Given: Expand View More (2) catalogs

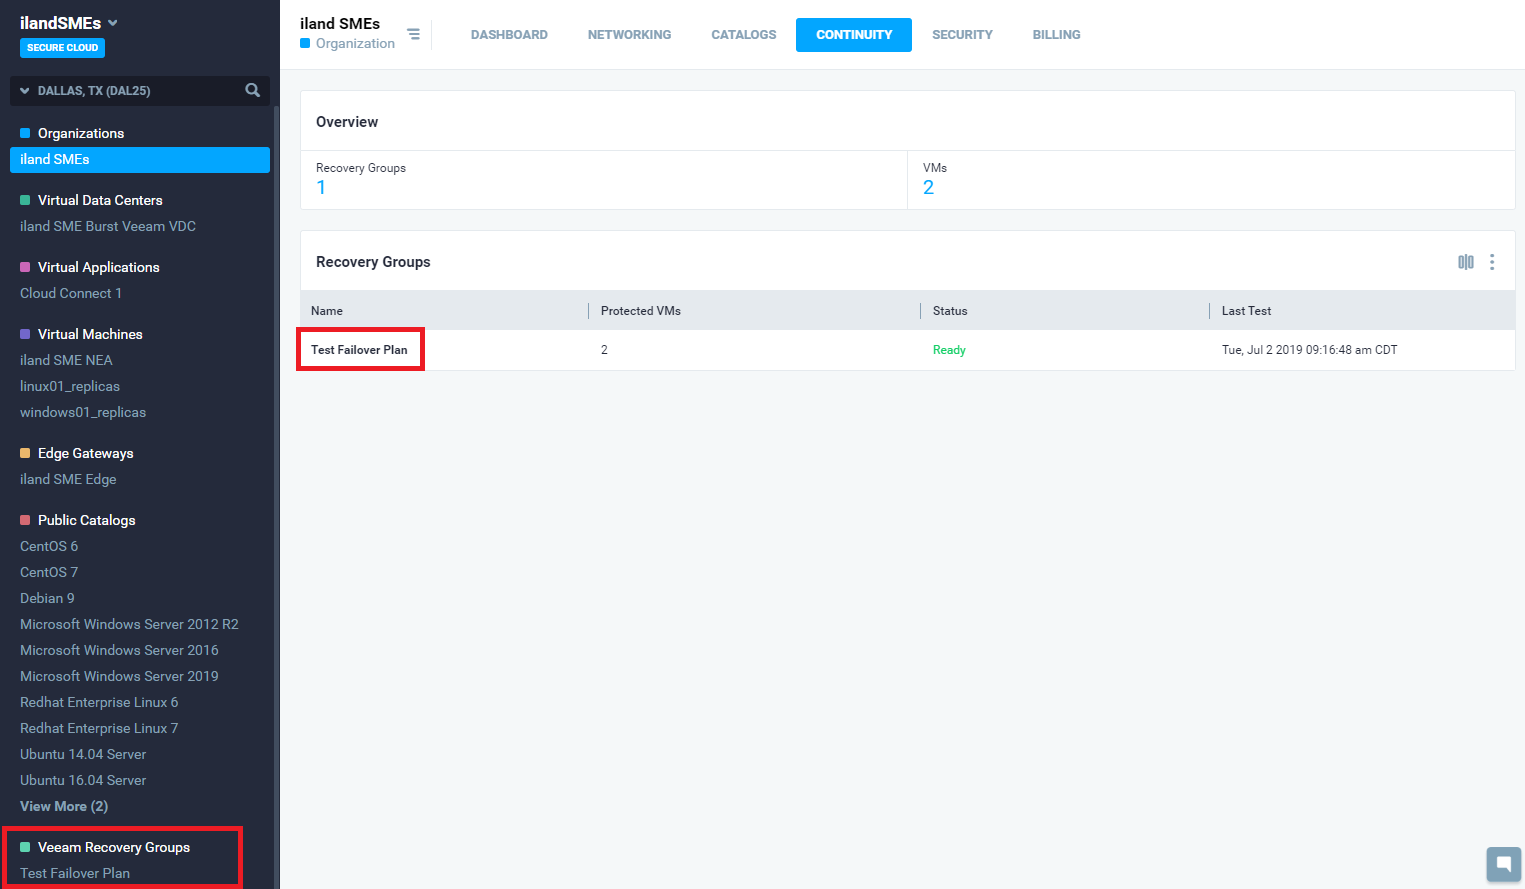Looking at the screenshot, I should (64, 806).
